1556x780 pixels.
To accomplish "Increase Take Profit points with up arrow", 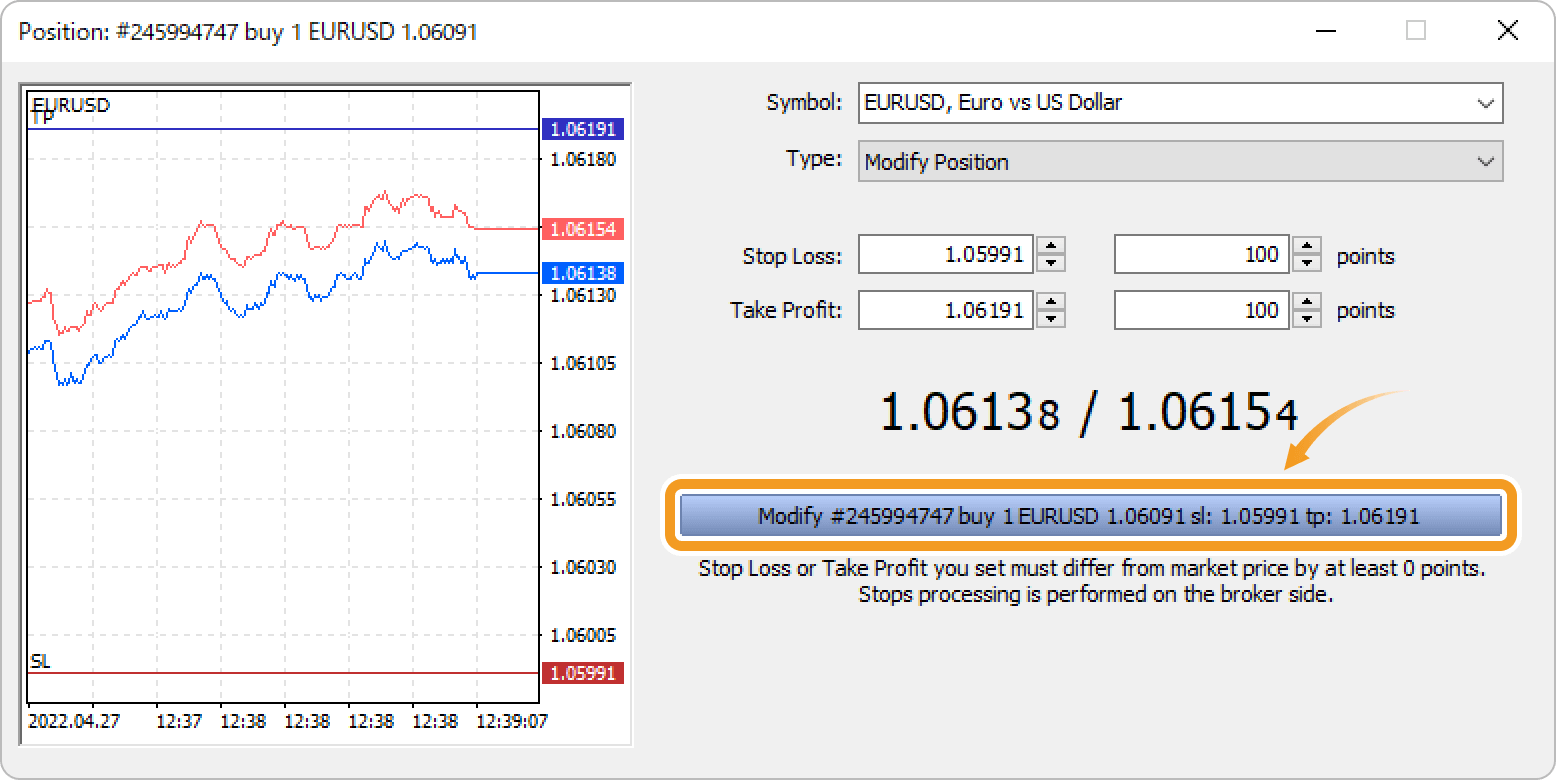I will coord(1306,301).
